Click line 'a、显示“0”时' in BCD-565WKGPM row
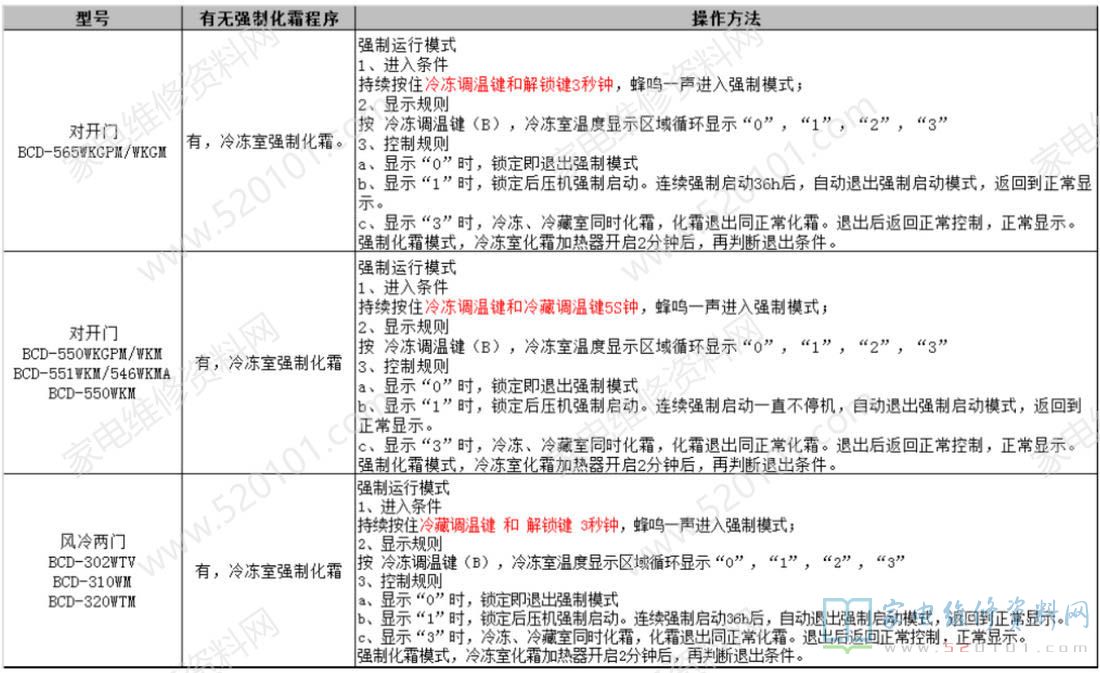Viewport: 1100px width, 673px height. click(498, 164)
